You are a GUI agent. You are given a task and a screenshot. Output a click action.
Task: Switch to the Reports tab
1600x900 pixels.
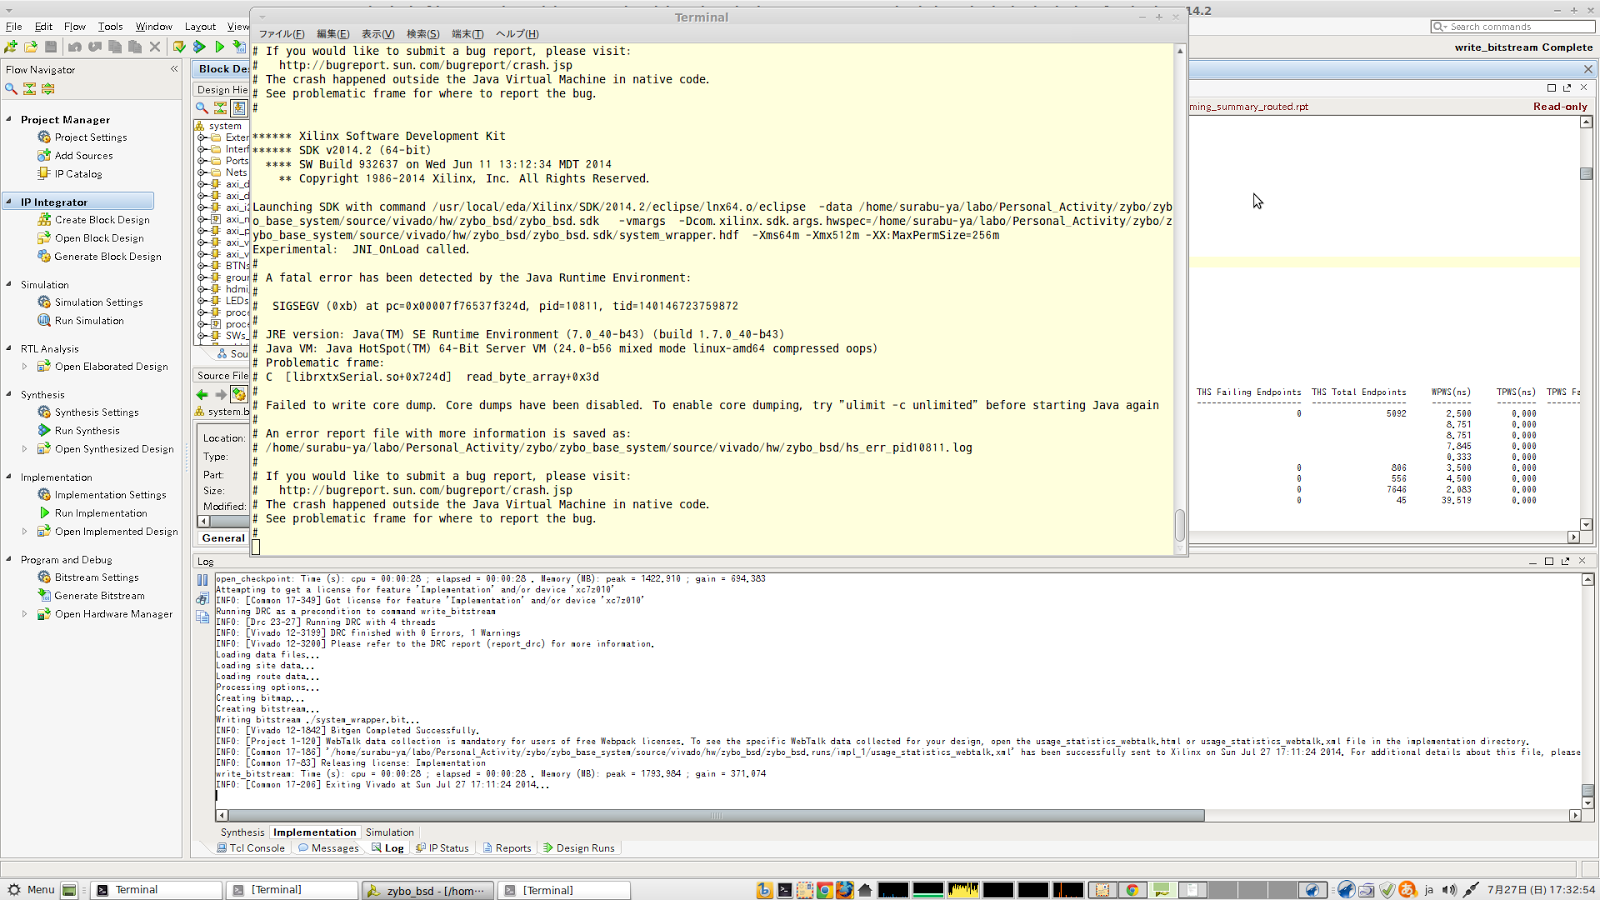507,848
